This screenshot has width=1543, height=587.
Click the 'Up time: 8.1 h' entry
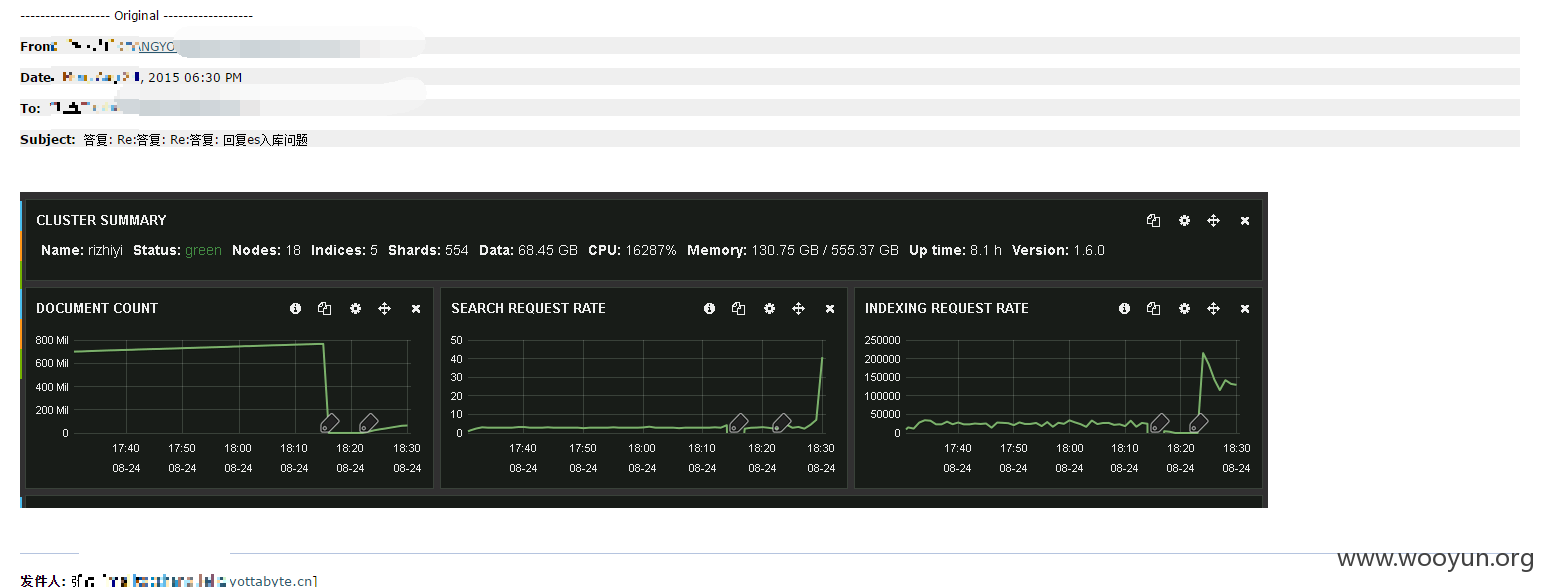(955, 250)
